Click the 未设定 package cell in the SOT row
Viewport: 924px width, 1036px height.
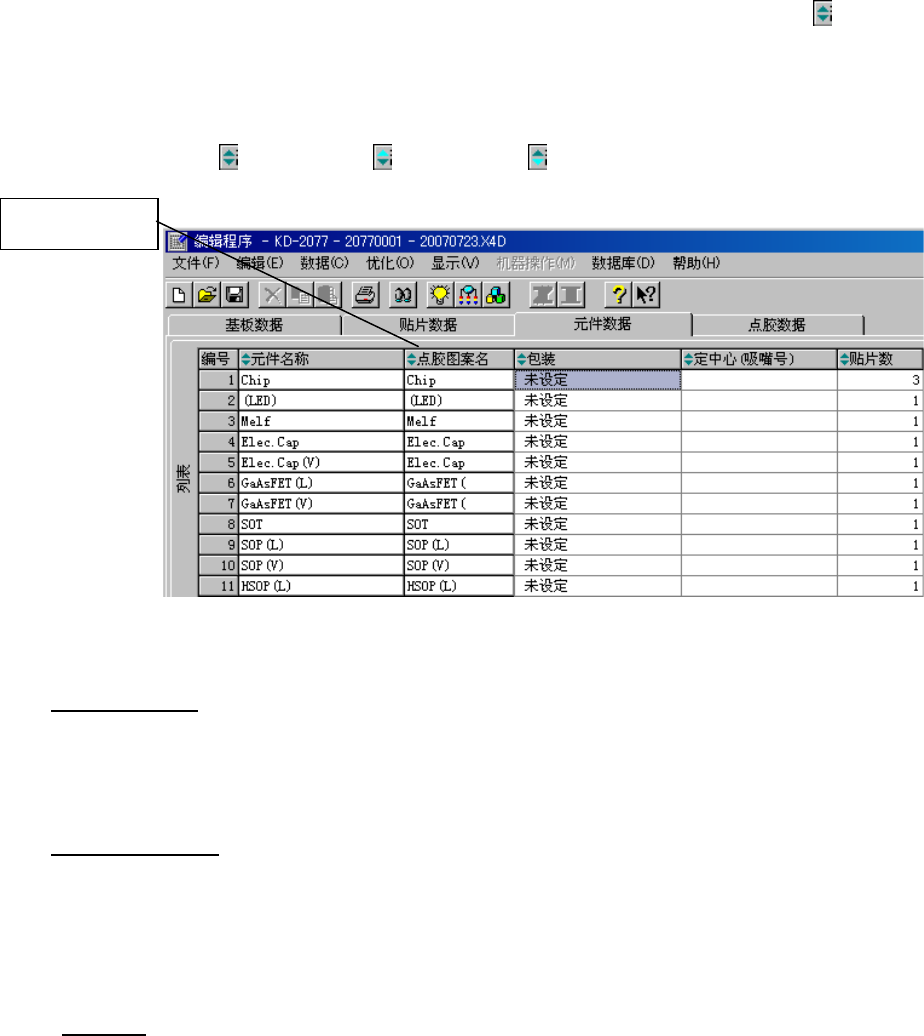[x=597, y=525]
